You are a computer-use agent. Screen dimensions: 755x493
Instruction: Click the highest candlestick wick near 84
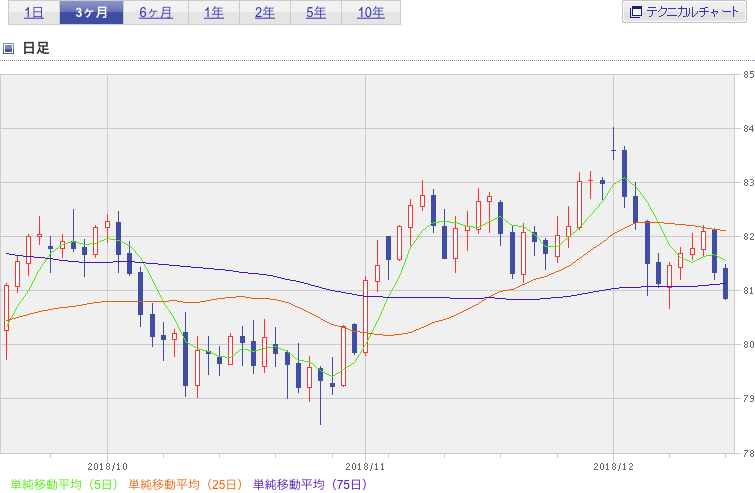click(x=613, y=143)
